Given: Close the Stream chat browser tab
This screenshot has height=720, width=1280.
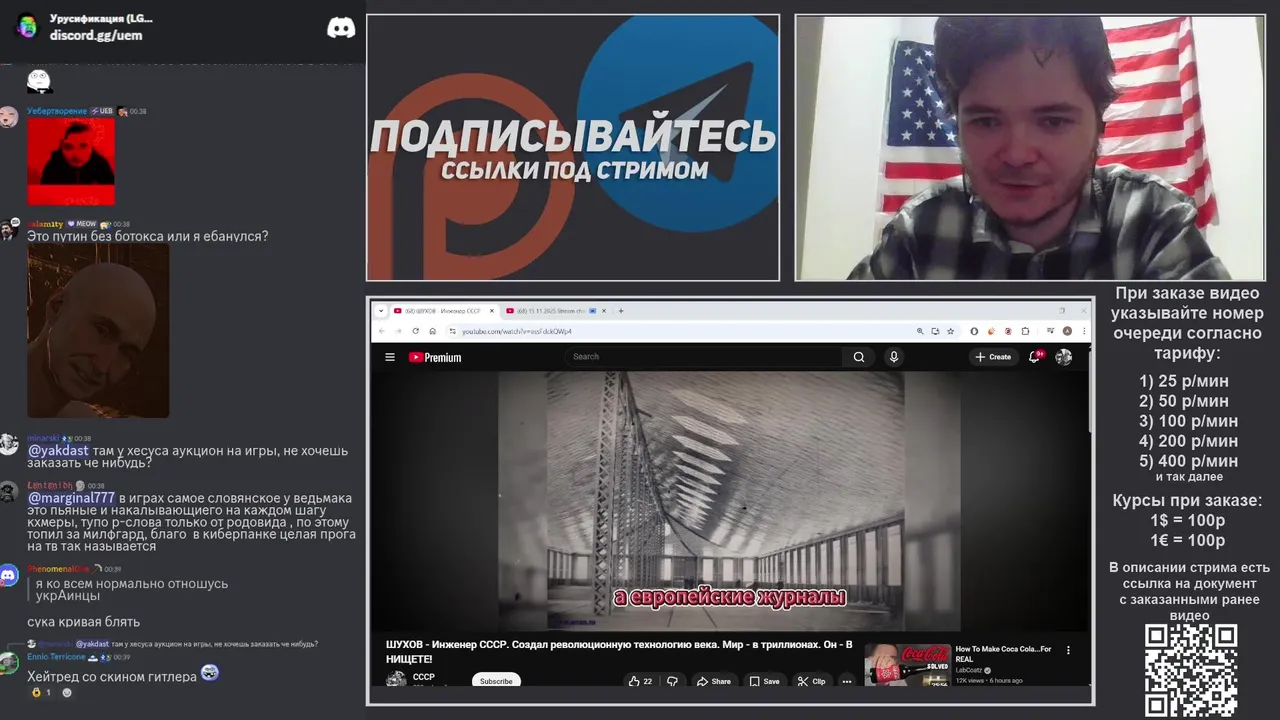Looking at the screenshot, I should click(x=605, y=311).
